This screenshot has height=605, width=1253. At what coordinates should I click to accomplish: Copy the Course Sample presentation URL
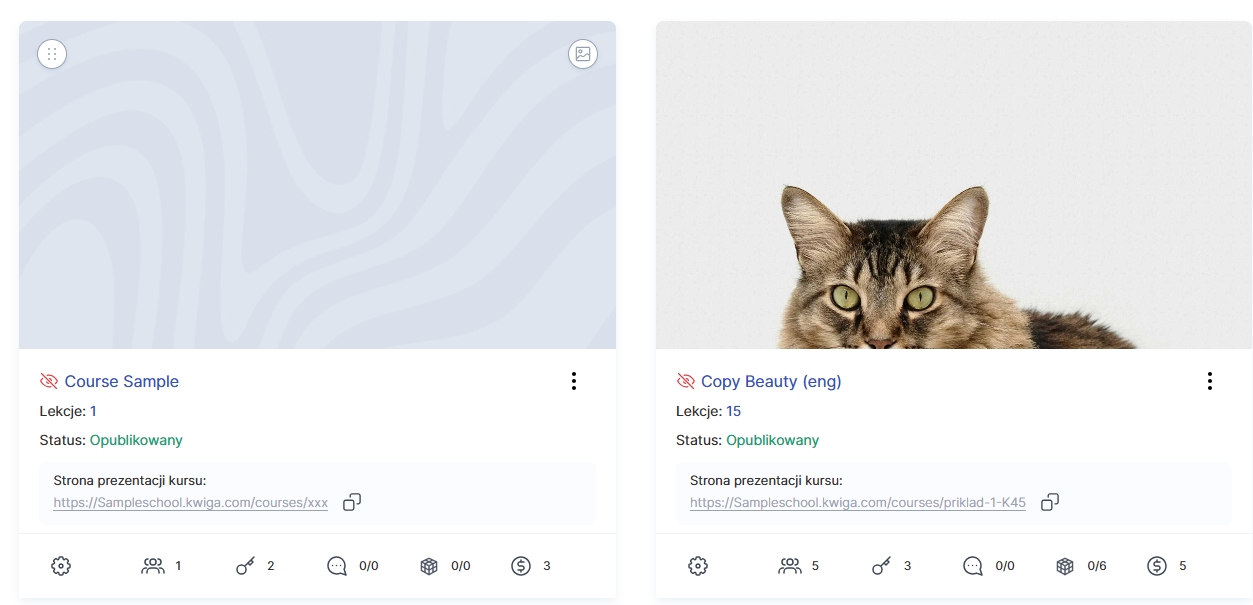coord(352,502)
